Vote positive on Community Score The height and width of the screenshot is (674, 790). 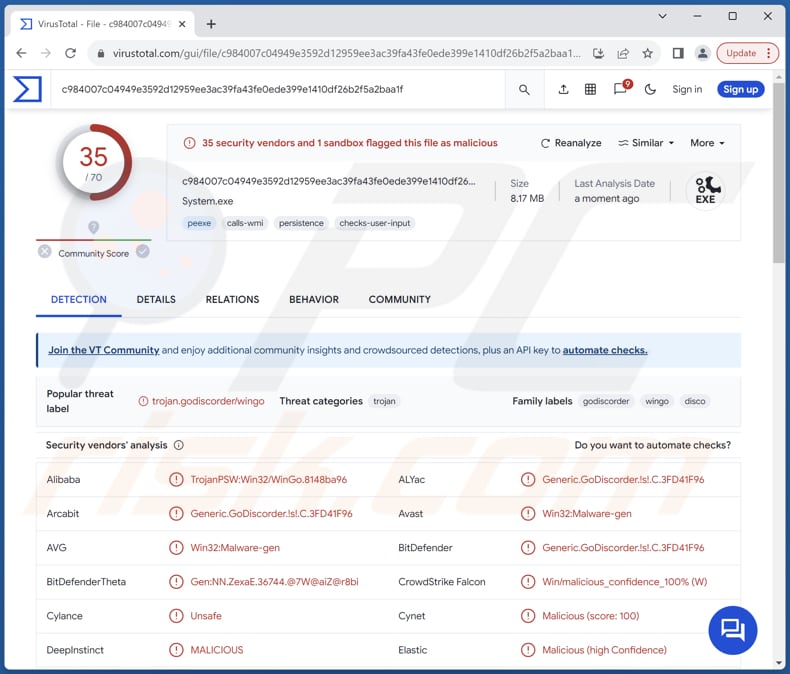tap(143, 251)
